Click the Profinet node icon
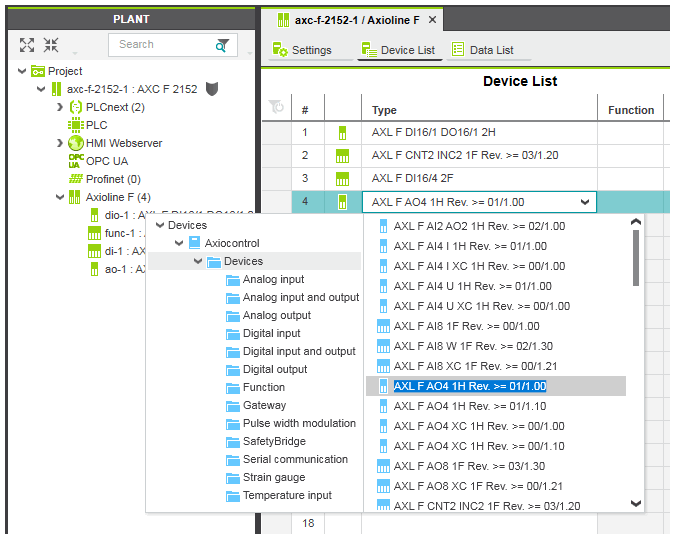Screen dimensions: 675x539 (x=76, y=179)
